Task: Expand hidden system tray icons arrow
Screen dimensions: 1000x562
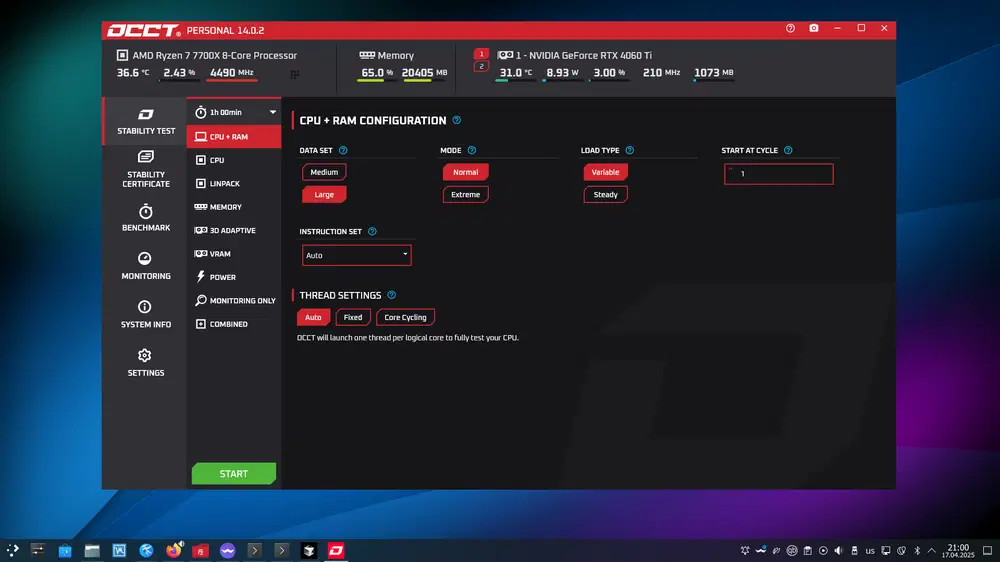Action: coord(932,551)
